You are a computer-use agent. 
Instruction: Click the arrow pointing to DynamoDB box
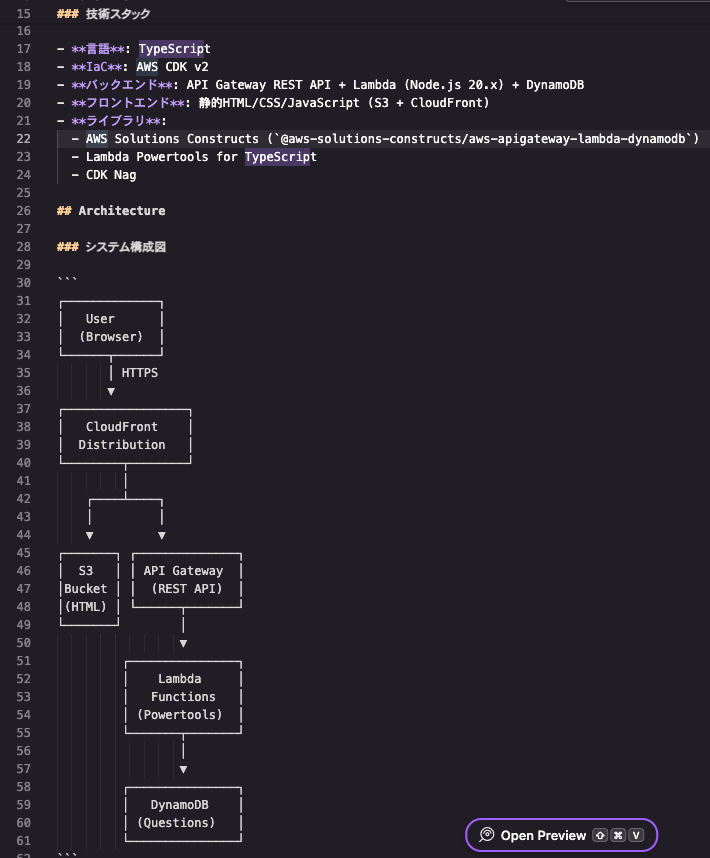(x=183, y=769)
